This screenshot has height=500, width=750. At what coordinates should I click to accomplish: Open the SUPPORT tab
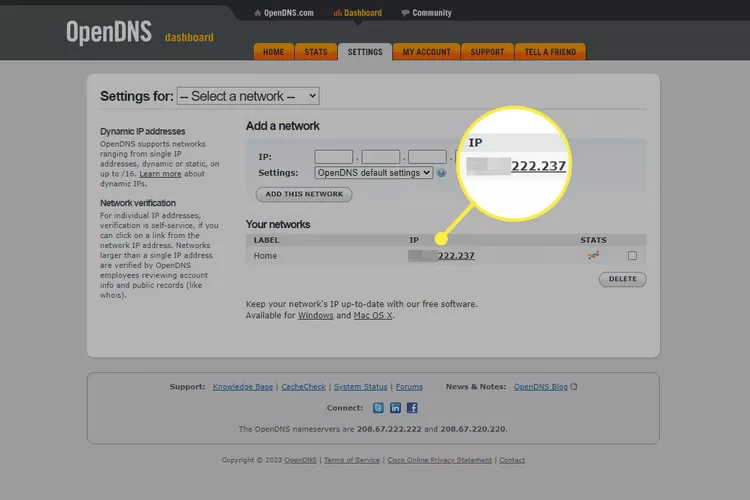[487, 52]
